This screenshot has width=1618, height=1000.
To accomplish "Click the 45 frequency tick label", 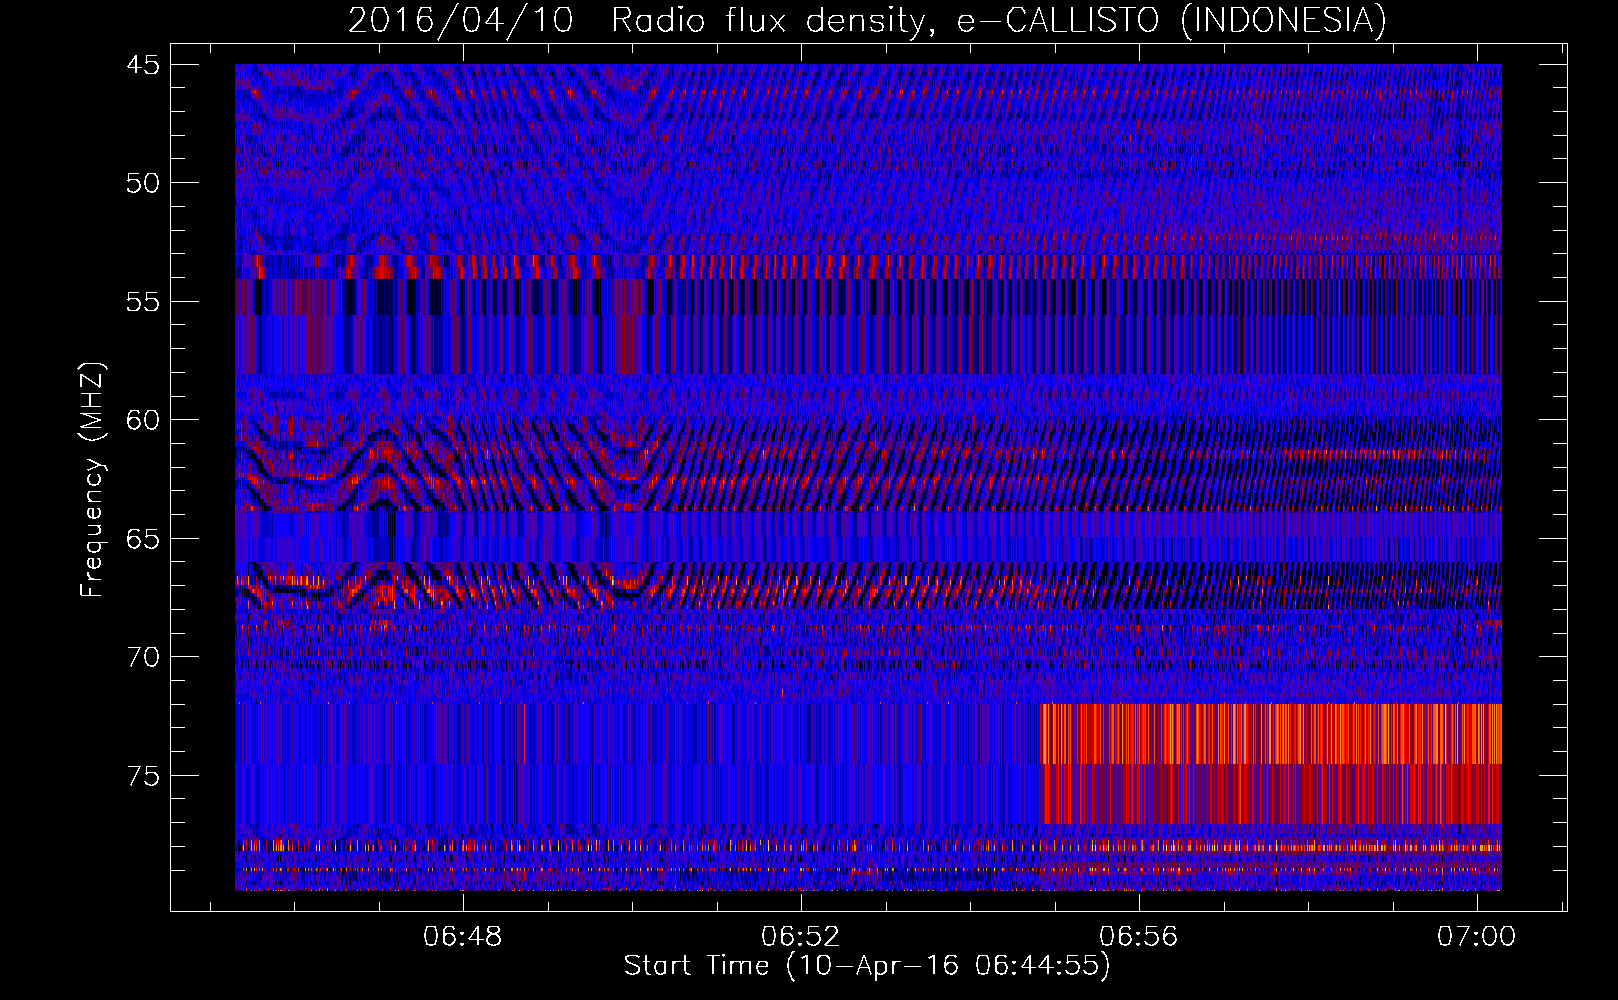I will coord(142,65).
